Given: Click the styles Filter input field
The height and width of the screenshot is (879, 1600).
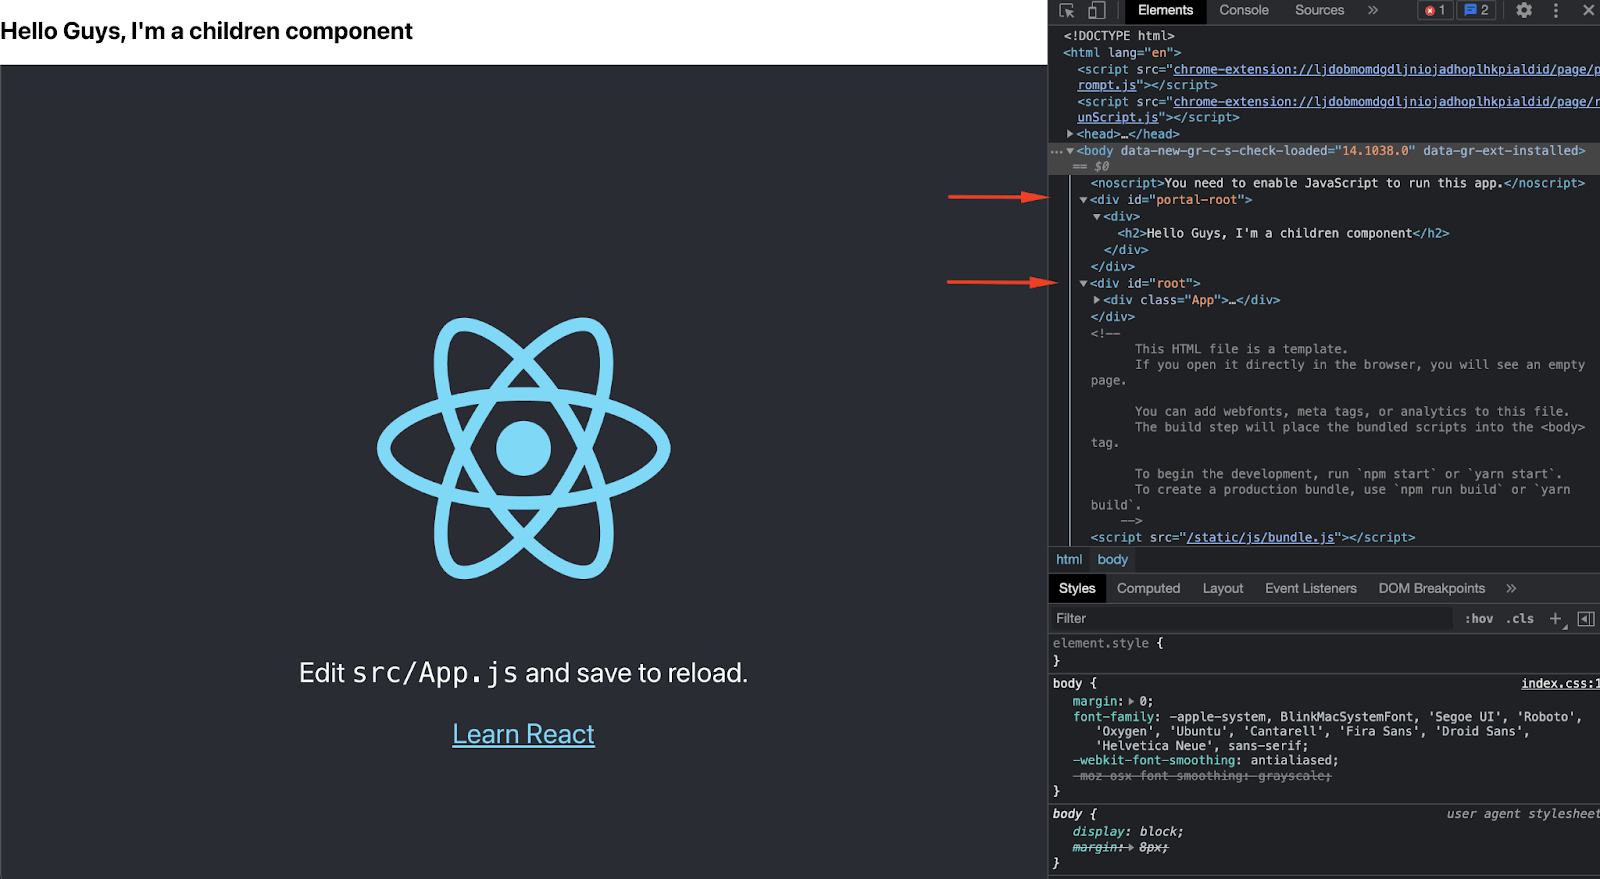Looking at the screenshot, I should 1250,618.
